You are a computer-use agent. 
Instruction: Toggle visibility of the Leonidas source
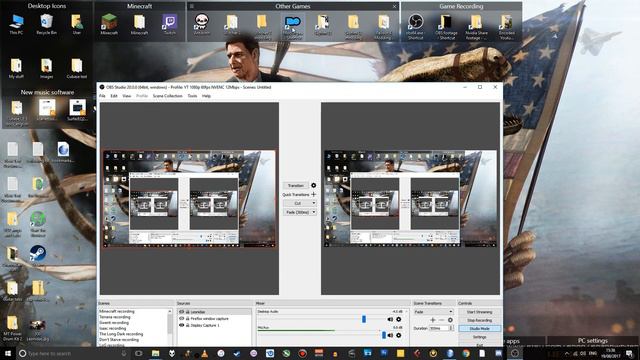(x=182, y=312)
